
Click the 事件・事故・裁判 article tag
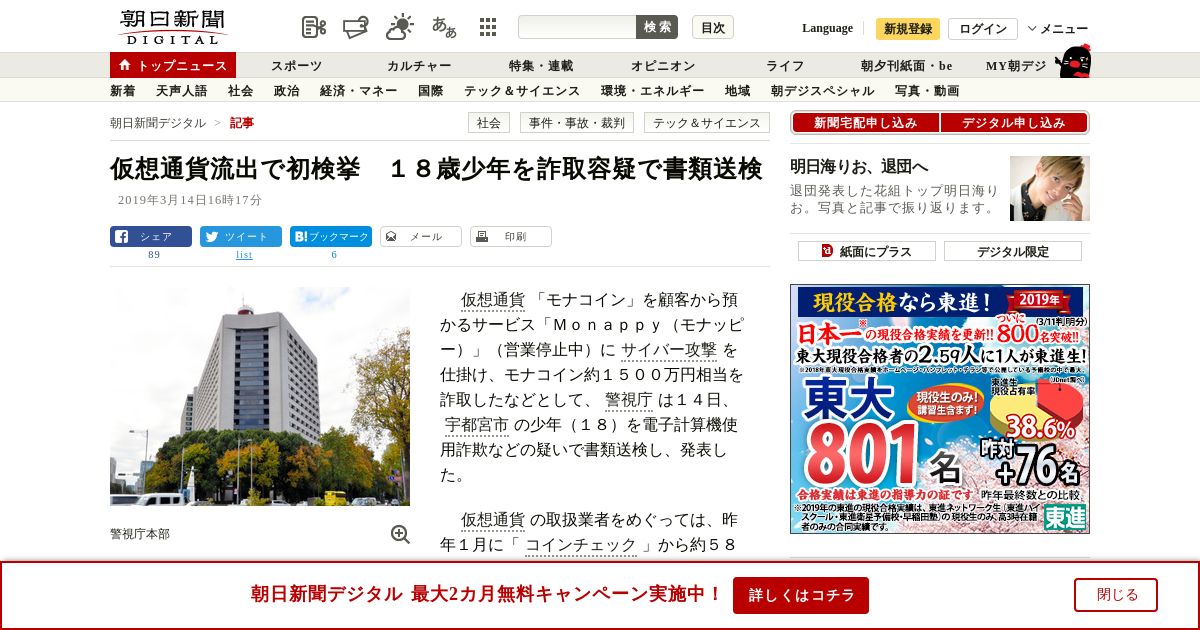pos(577,123)
